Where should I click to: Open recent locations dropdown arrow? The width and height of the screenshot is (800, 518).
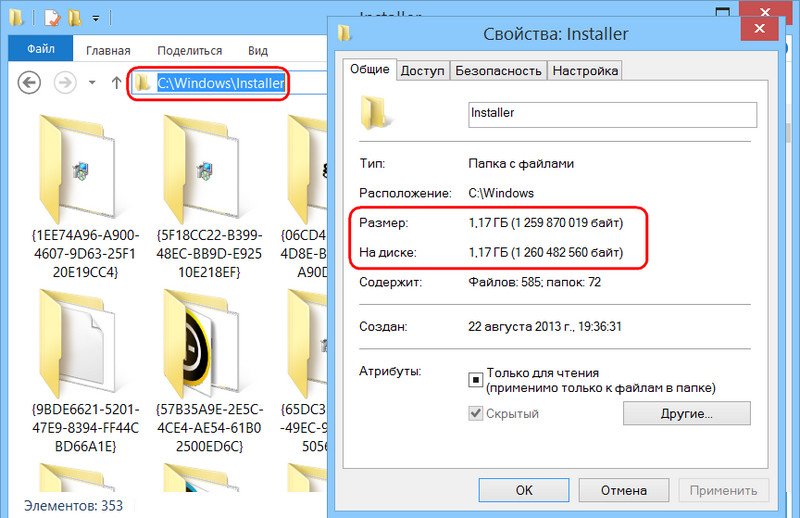pos(92,83)
